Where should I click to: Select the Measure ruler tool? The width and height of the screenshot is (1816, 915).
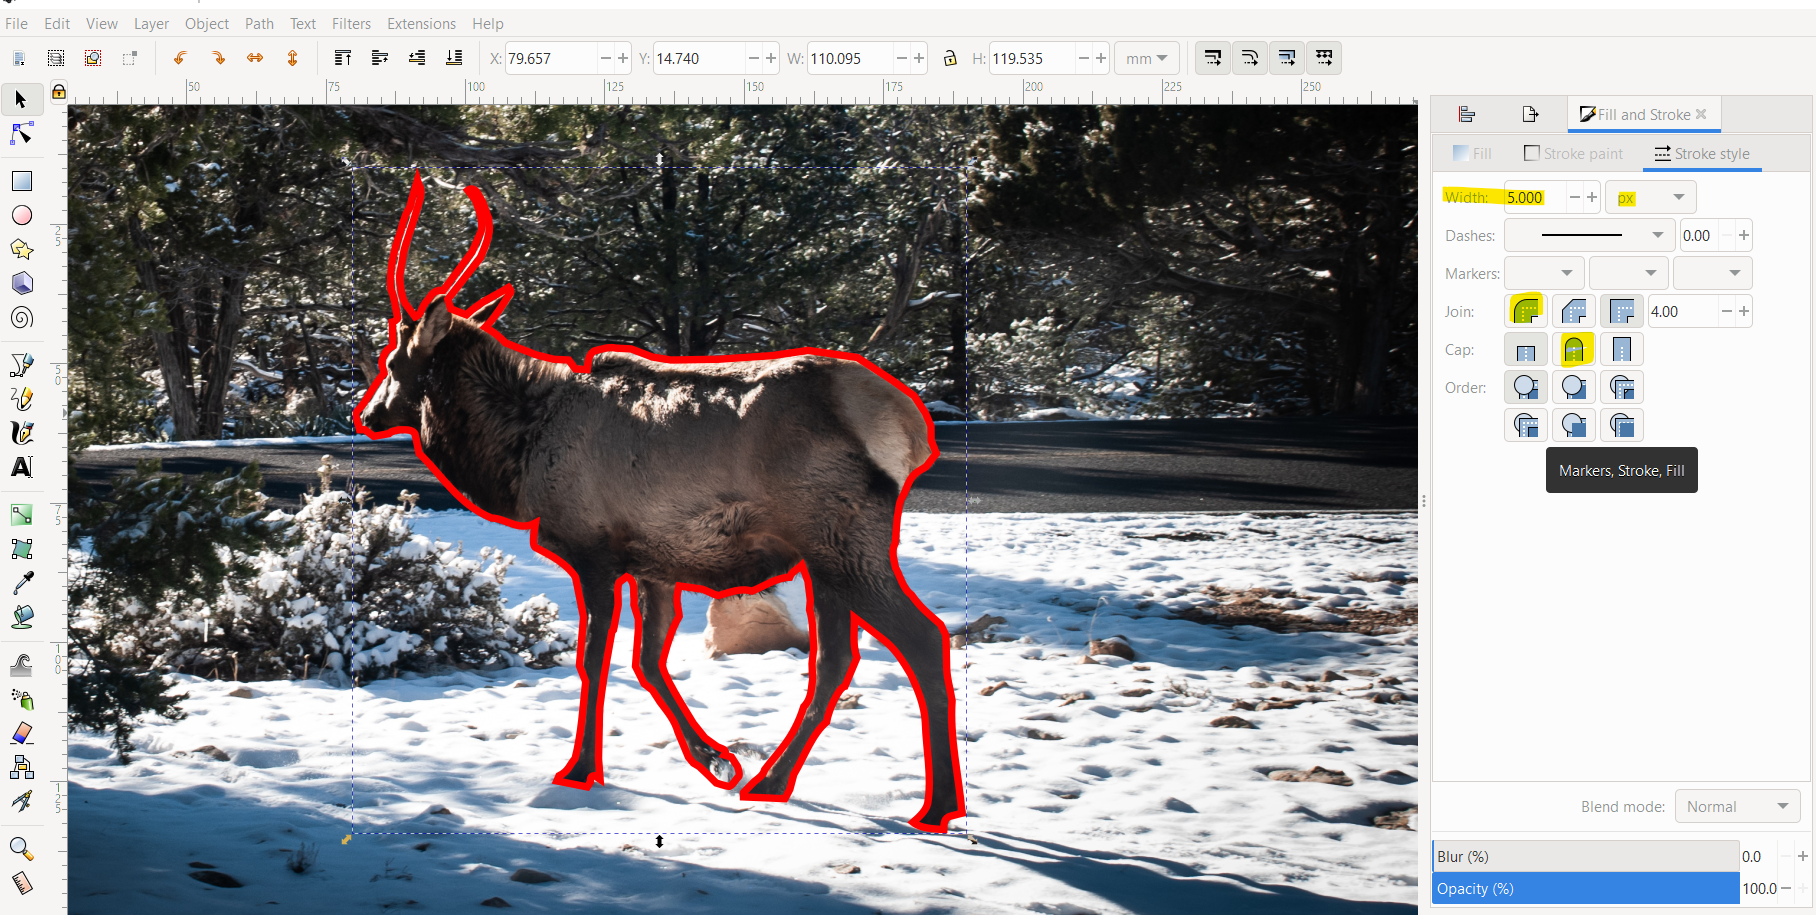tap(21, 883)
